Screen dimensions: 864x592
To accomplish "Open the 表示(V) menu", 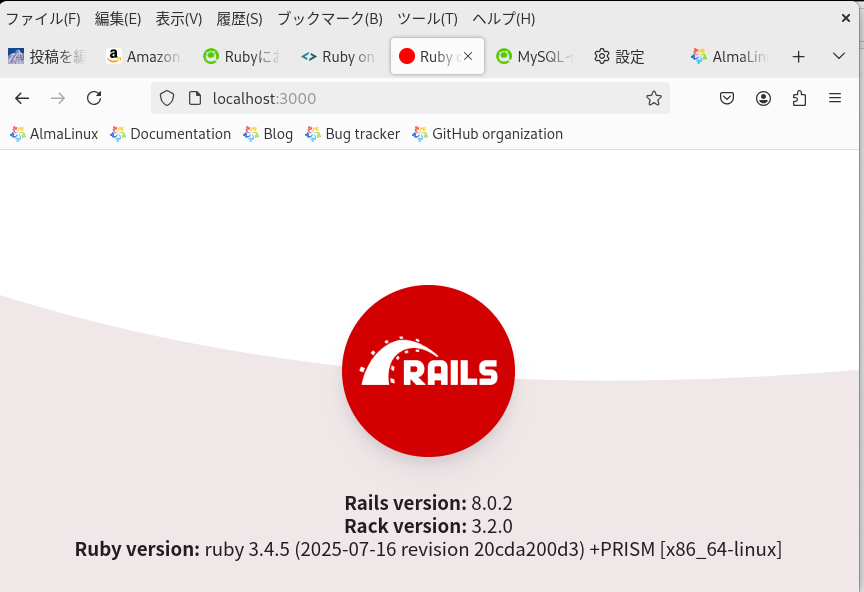I will click(x=179, y=19).
